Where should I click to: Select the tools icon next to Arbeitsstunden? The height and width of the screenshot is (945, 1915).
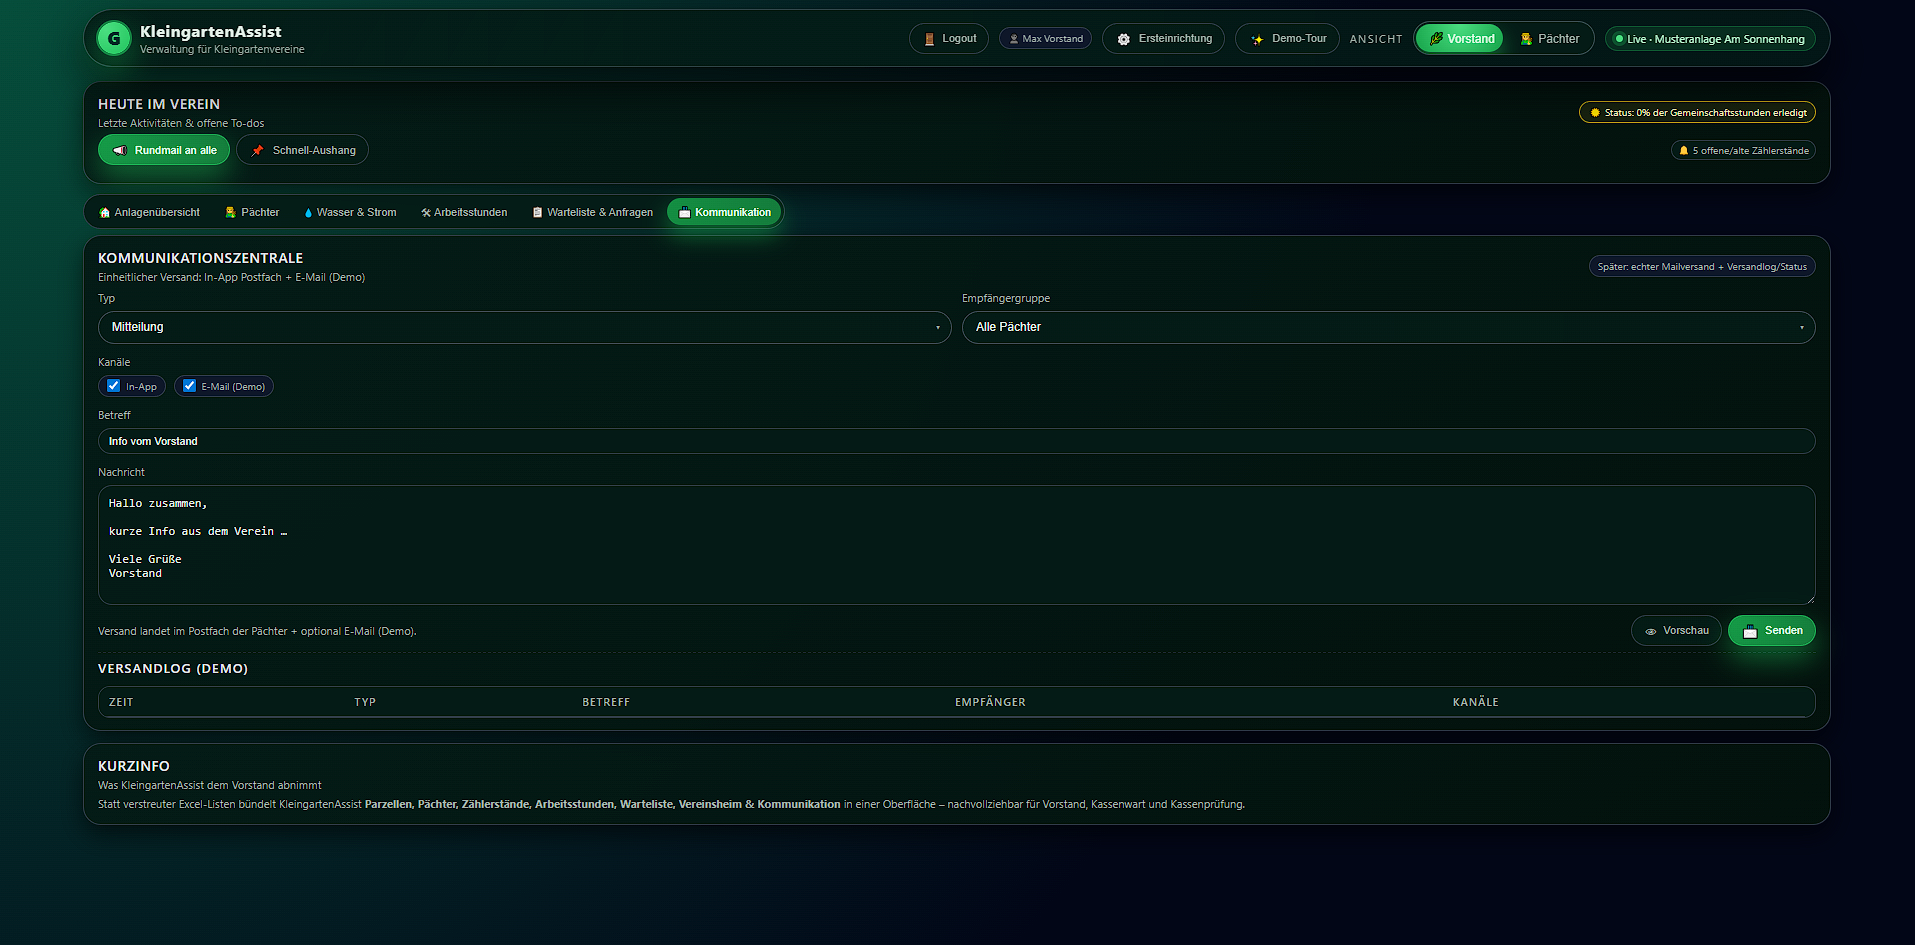coord(426,212)
